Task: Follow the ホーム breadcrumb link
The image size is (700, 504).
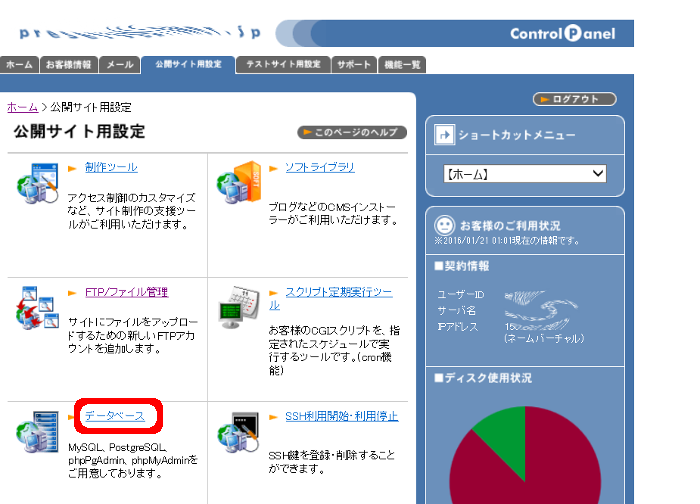Action: pyautogui.click(x=23, y=107)
